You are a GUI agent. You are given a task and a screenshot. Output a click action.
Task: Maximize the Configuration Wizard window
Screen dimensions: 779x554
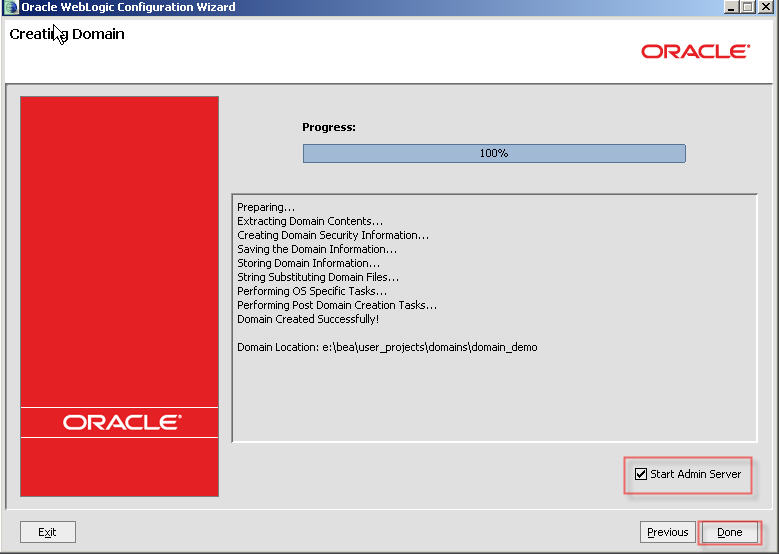(748, 7)
